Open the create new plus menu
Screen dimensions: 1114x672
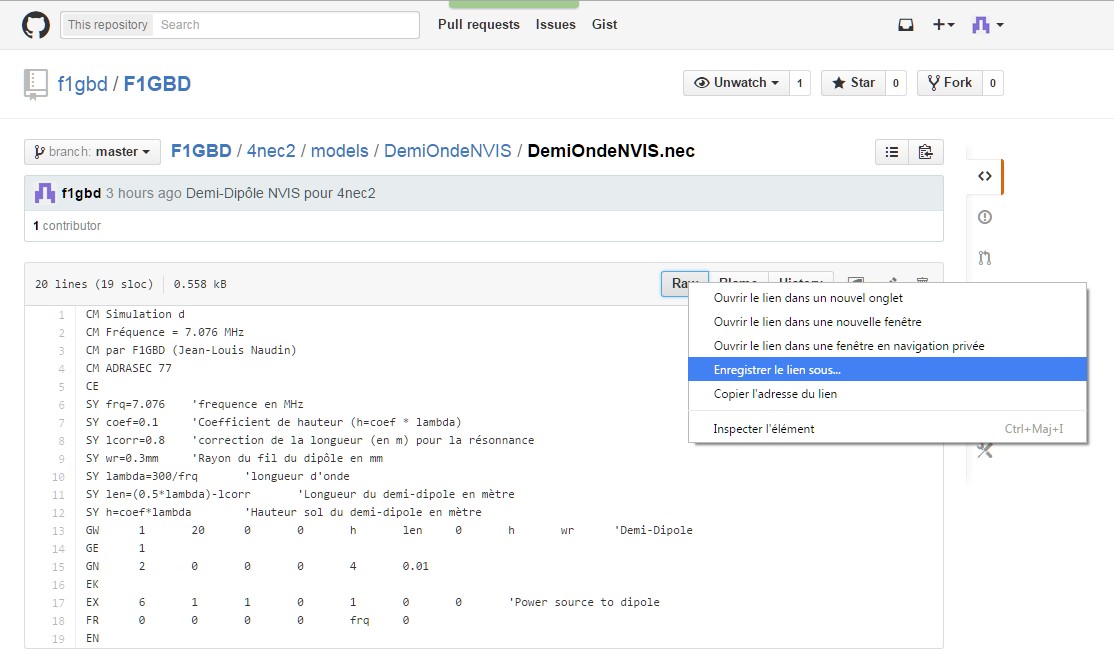pyautogui.click(x=943, y=25)
